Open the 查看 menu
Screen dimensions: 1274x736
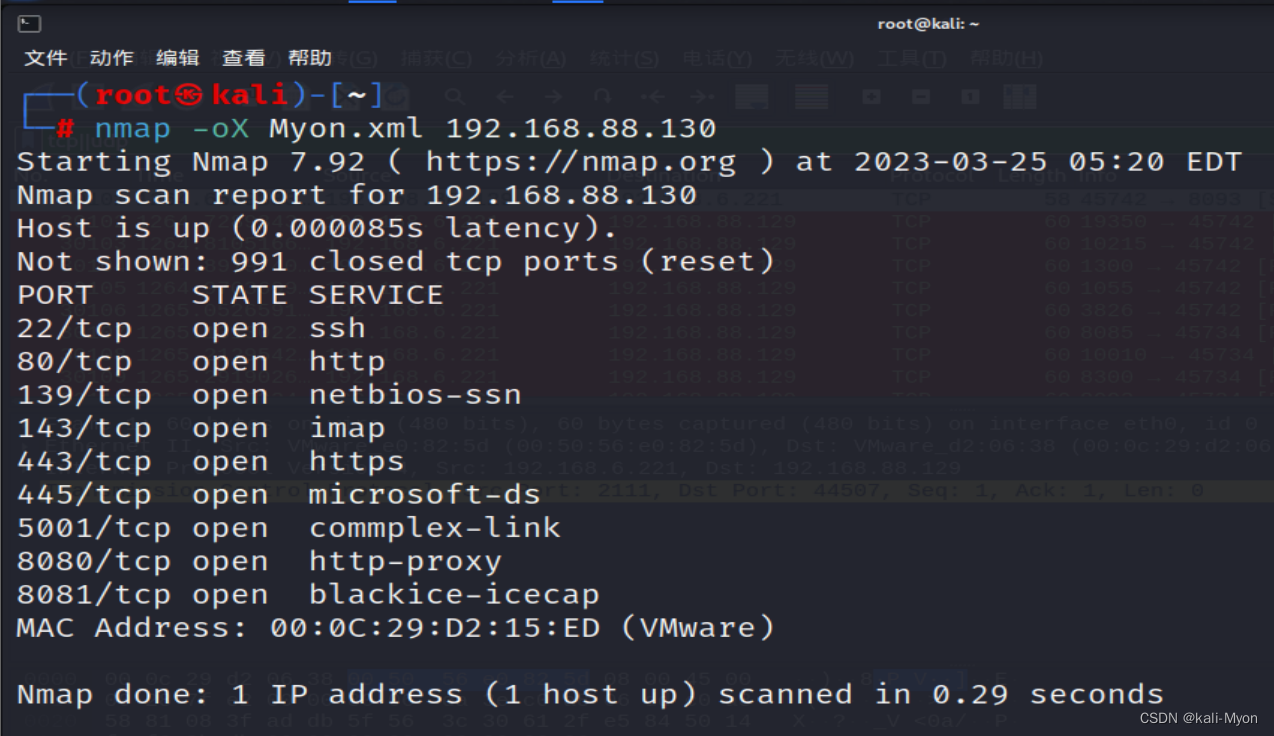(x=243, y=58)
